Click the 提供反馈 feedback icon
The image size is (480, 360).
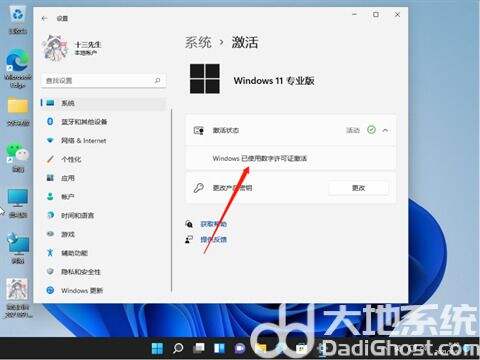tap(189, 239)
